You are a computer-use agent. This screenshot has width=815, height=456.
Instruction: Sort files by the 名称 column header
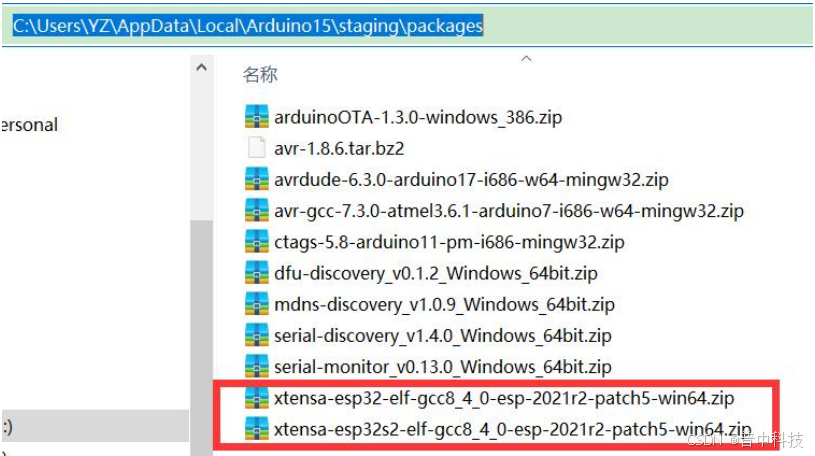coord(260,74)
